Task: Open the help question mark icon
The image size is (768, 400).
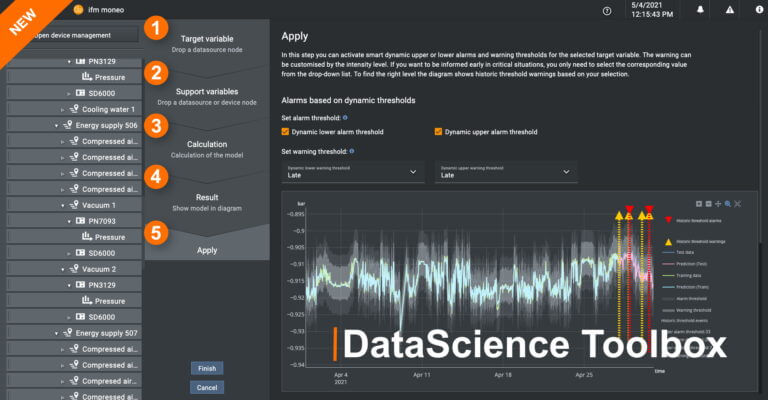Action: [608, 10]
